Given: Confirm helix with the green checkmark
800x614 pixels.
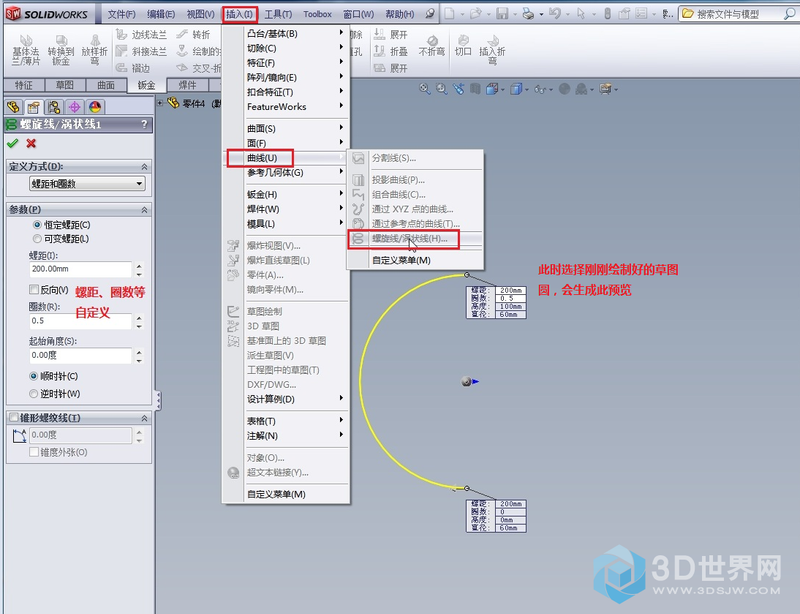Looking at the screenshot, I should click(x=12, y=144).
